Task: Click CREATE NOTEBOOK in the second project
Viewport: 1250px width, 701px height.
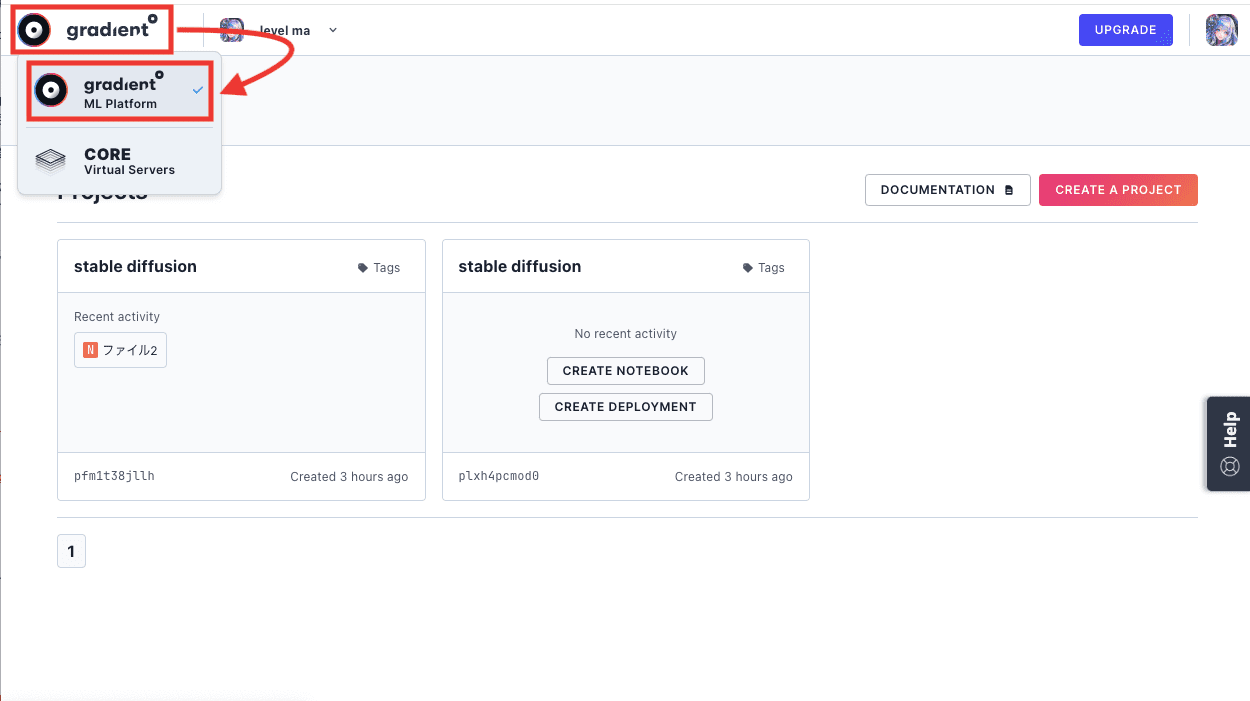Action: point(625,371)
